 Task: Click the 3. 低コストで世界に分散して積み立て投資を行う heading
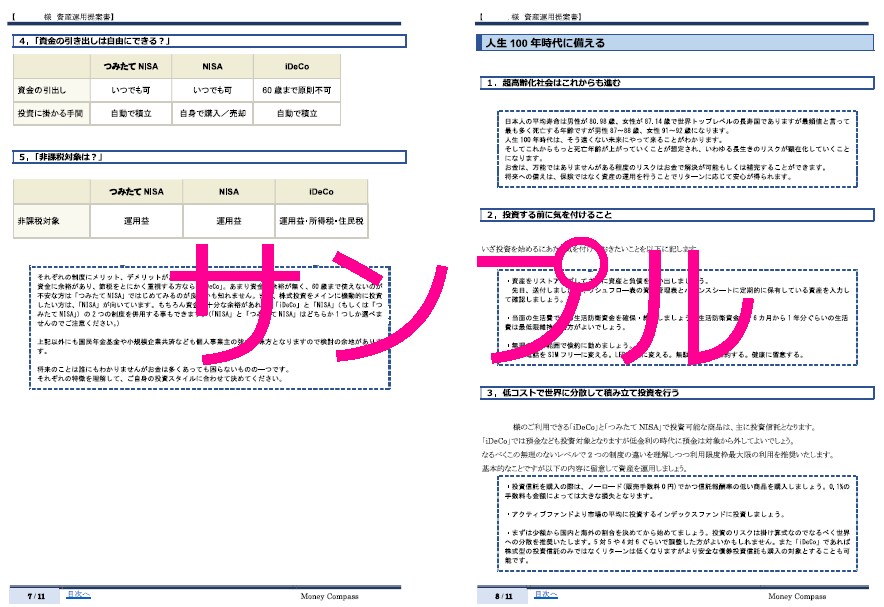tap(677, 393)
